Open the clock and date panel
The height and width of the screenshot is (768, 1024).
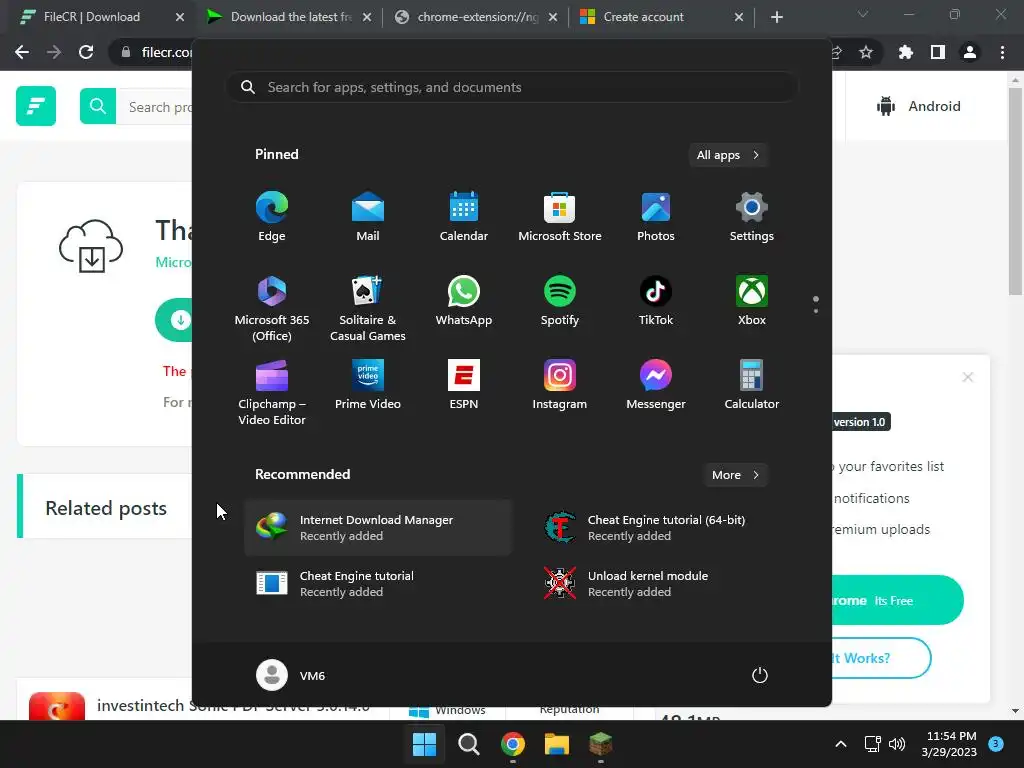(x=950, y=744)
